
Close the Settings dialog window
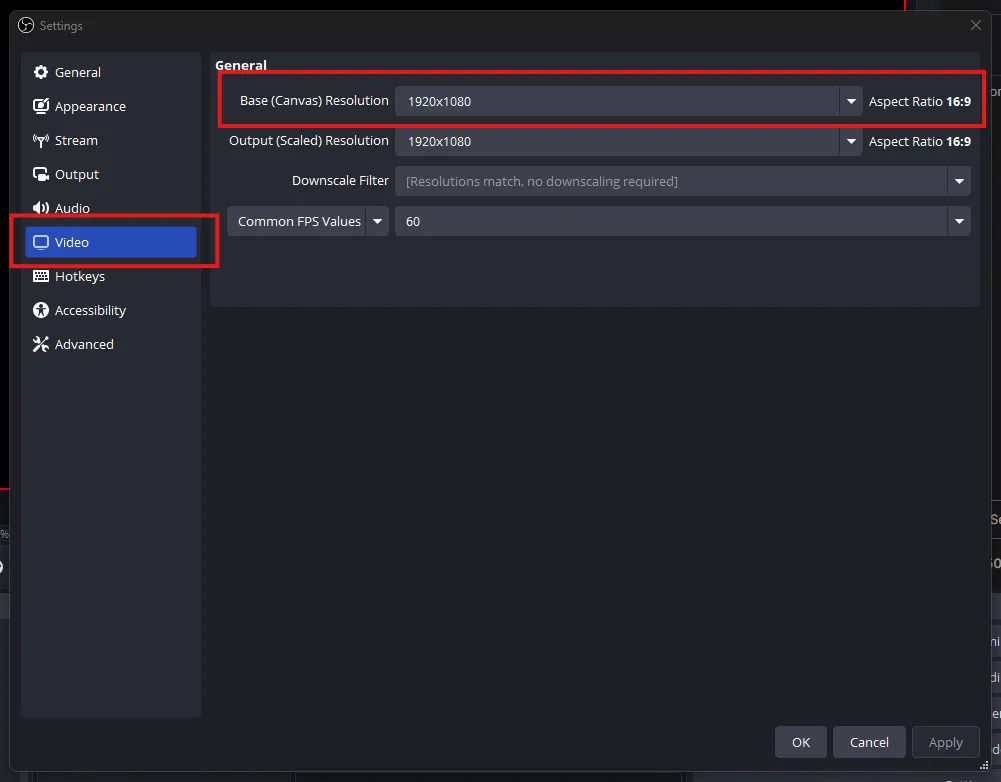pos(976,25)
